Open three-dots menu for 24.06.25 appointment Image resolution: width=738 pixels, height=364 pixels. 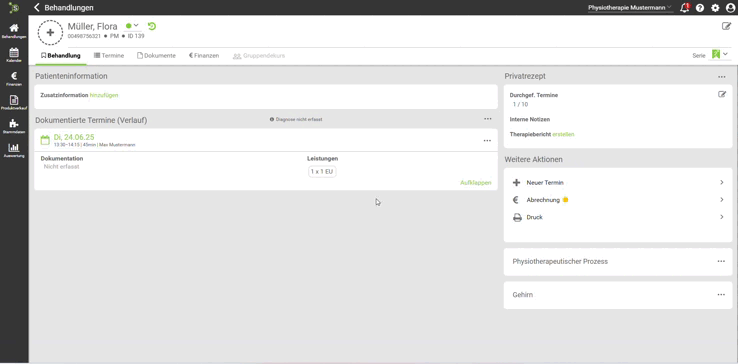tap(487, 141)
